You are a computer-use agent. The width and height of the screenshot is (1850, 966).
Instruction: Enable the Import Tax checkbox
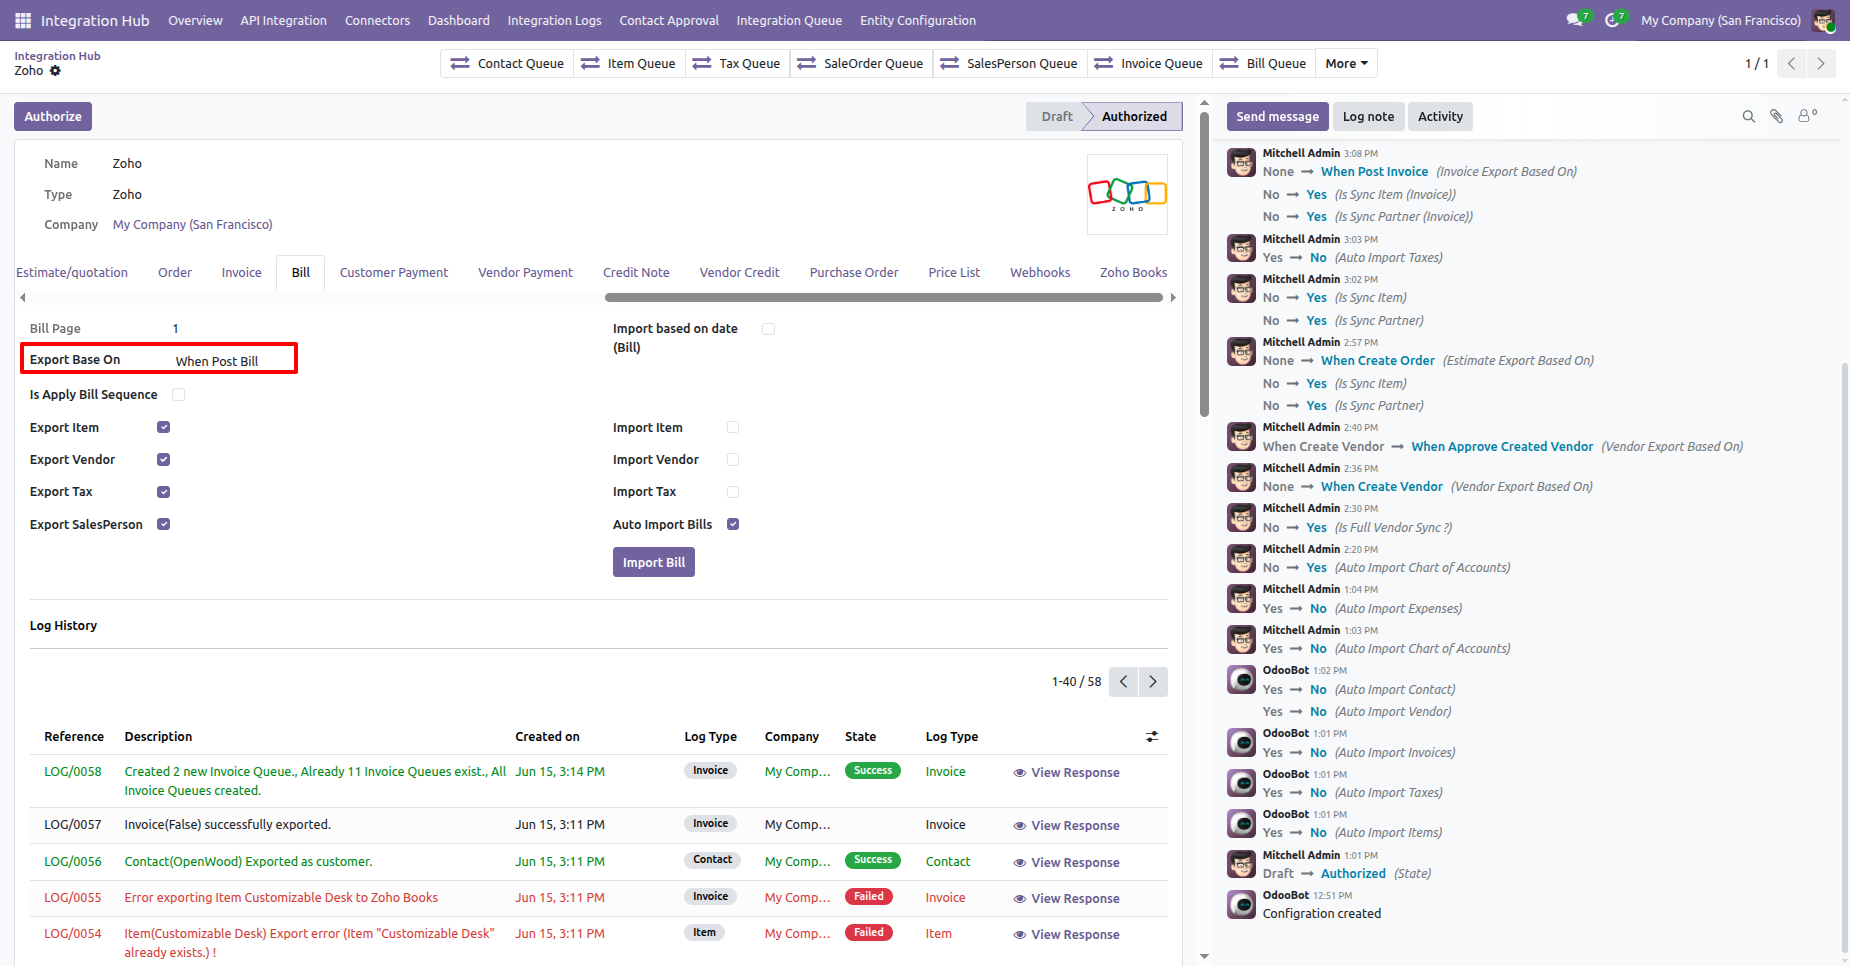pyautogui.click(x=733, y=492)
